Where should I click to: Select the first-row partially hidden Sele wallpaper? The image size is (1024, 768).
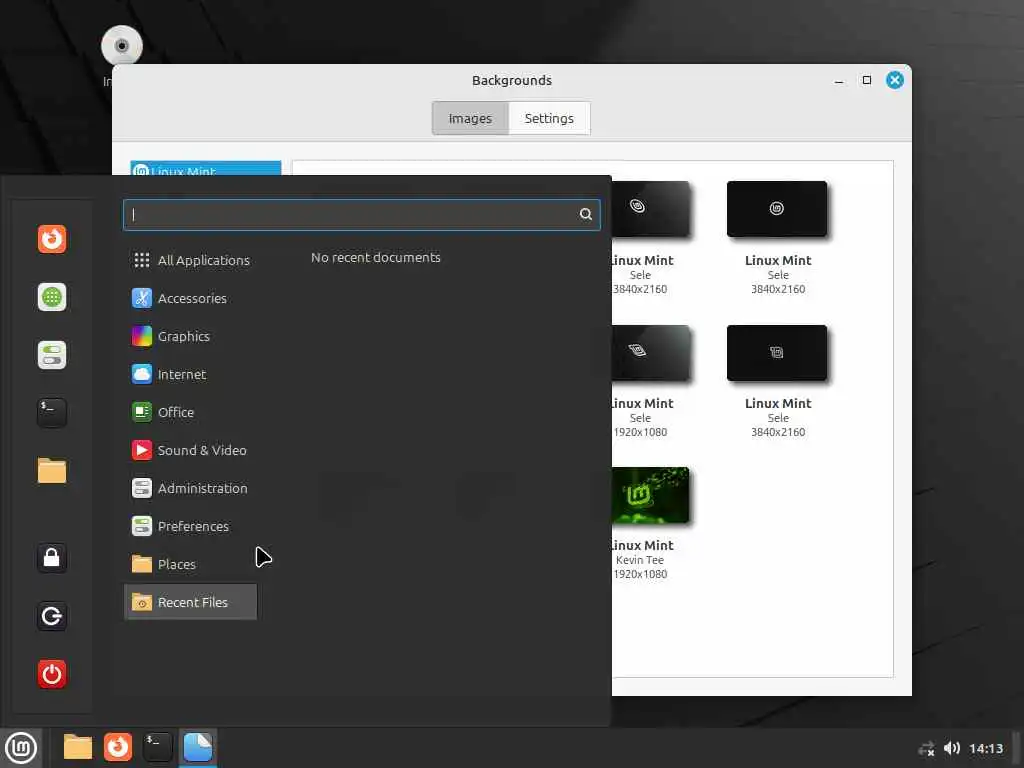click(x=650, y=209)
